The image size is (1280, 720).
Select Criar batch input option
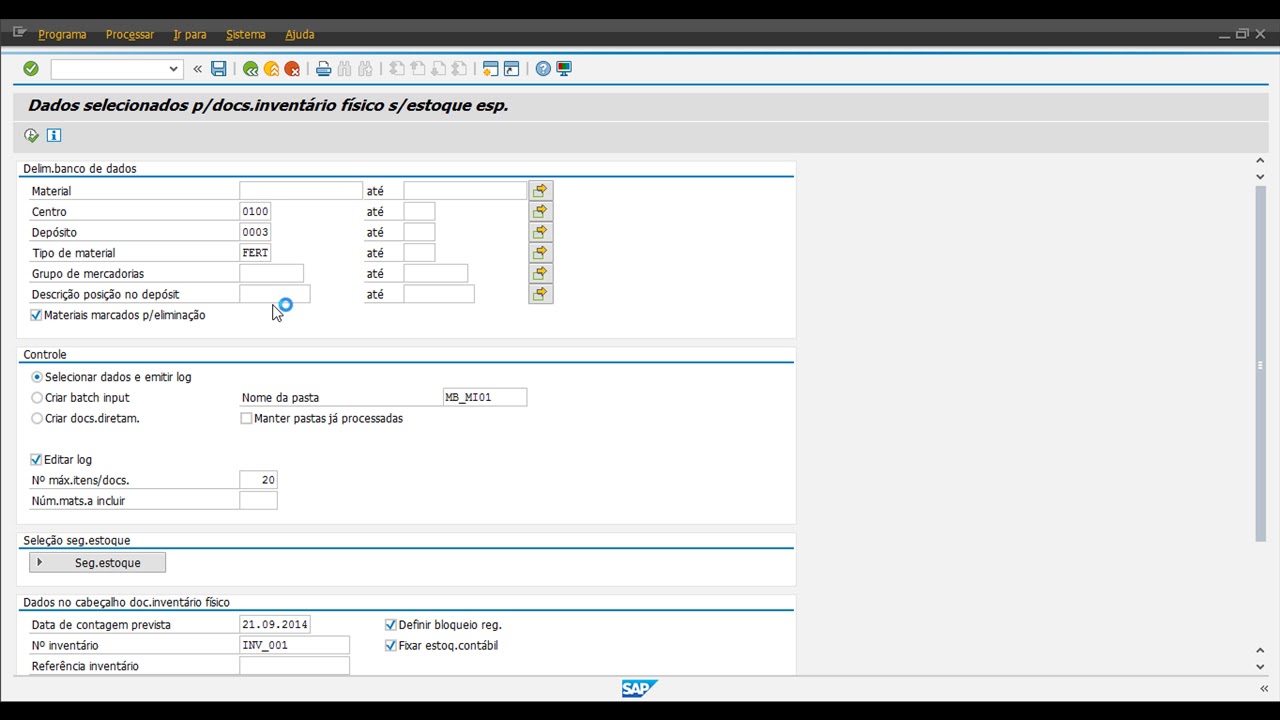tap(37, 398)
